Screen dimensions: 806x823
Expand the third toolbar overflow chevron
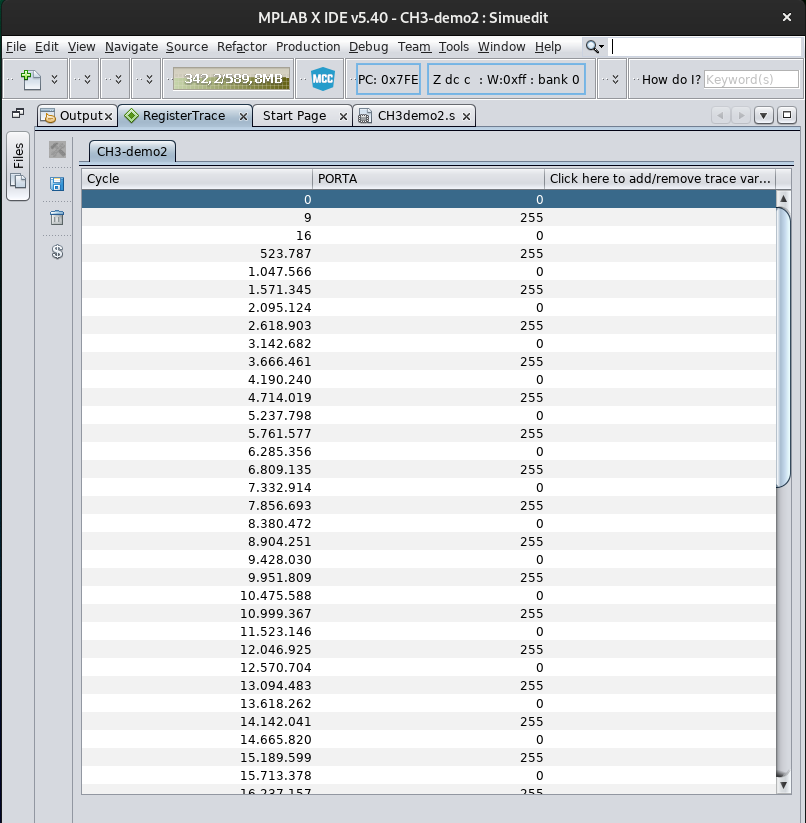[x=118, y=79]
